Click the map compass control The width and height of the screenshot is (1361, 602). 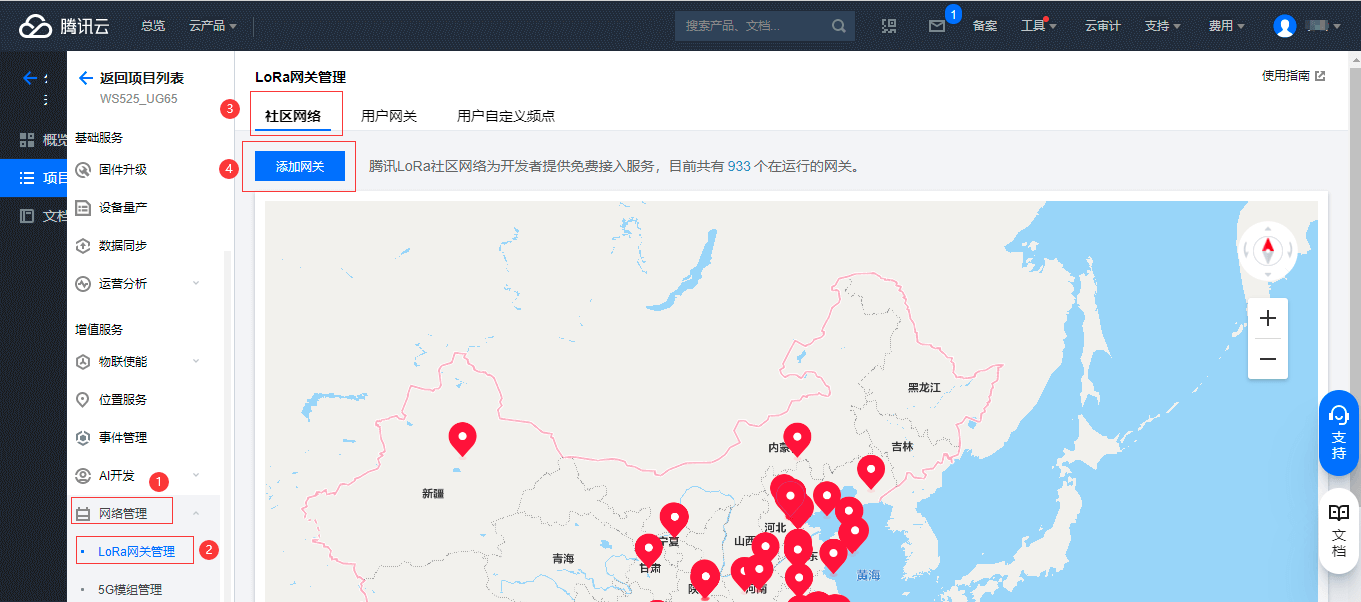(1267, 249)
